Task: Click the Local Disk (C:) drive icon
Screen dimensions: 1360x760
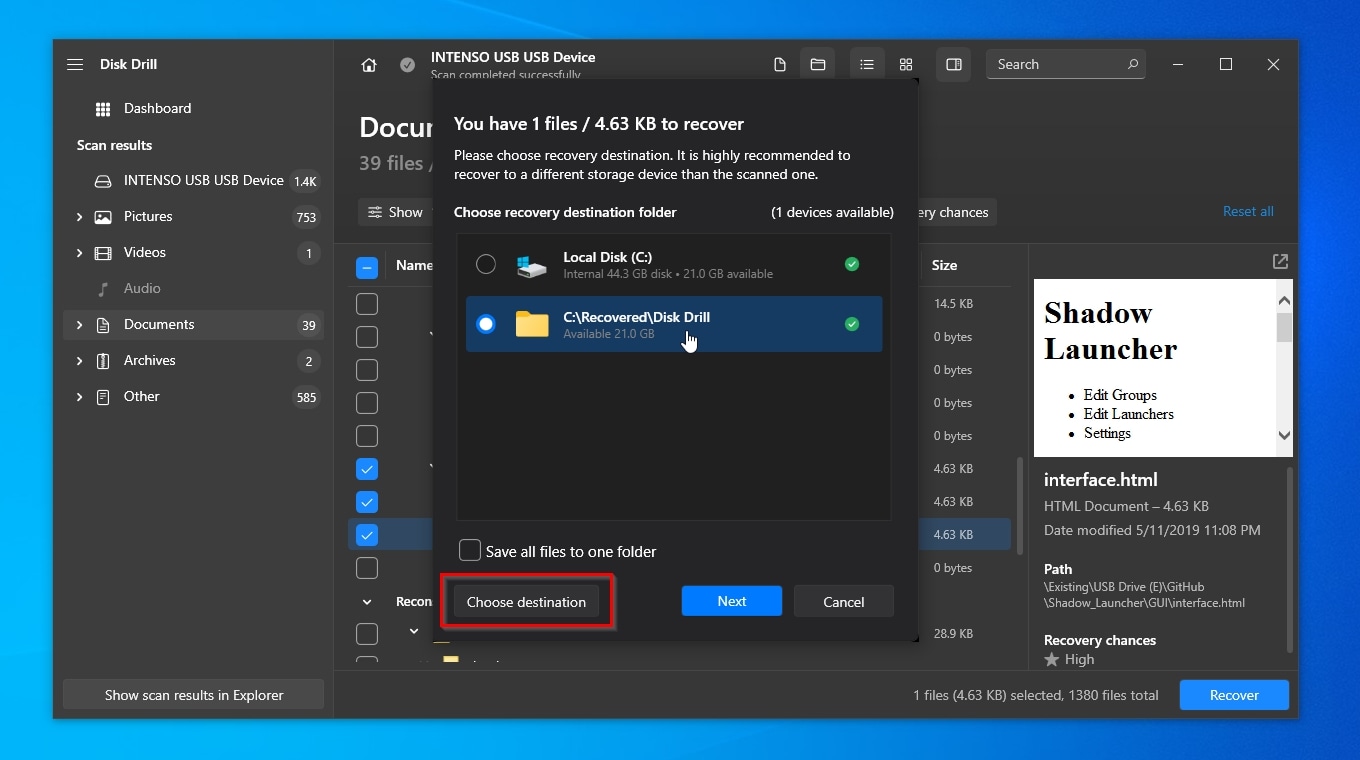Action: (532, 265)
